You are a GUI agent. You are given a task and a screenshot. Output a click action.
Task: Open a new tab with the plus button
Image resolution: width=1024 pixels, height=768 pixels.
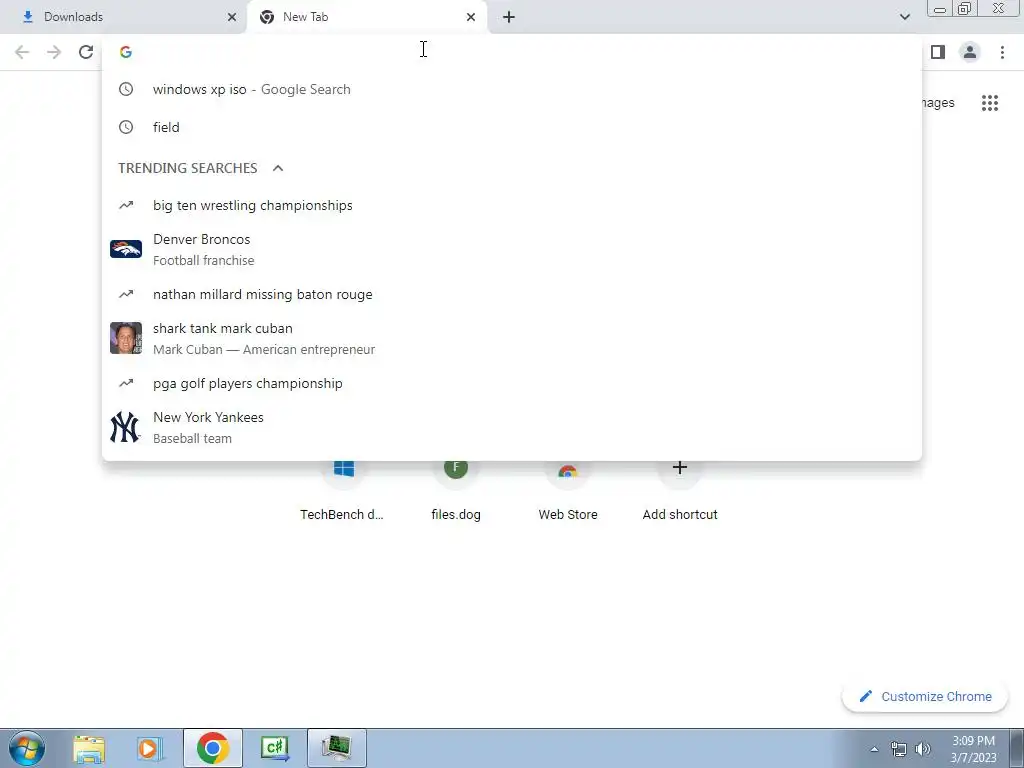pyautogui.click(x=509, y=17)
